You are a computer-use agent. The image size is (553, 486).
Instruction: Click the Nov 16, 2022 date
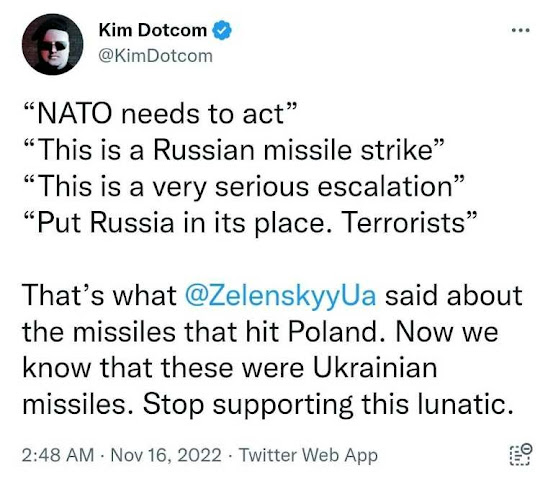[x=166, y=455]
